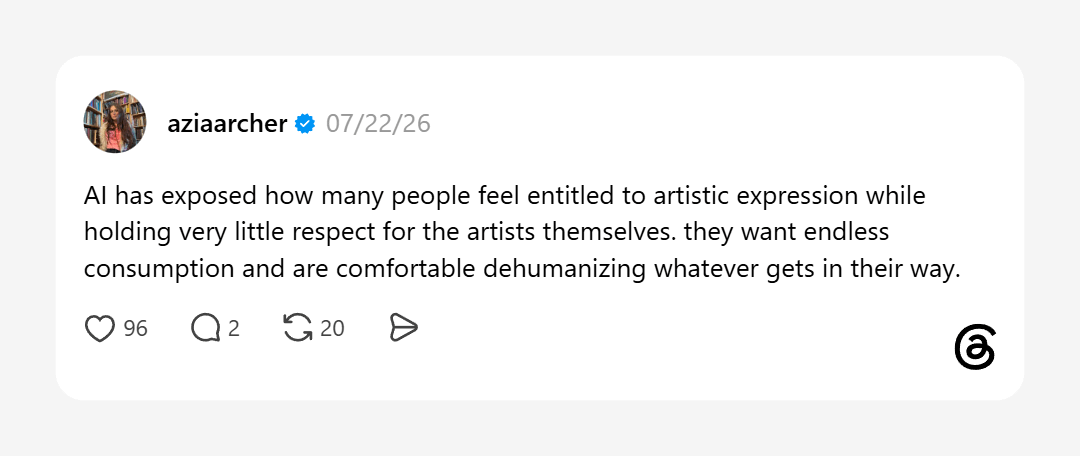Open the post via the 07/22/26 timestamp
Image resolution: width=1080 pixels, height=456 pixels.
pos(378,124)
